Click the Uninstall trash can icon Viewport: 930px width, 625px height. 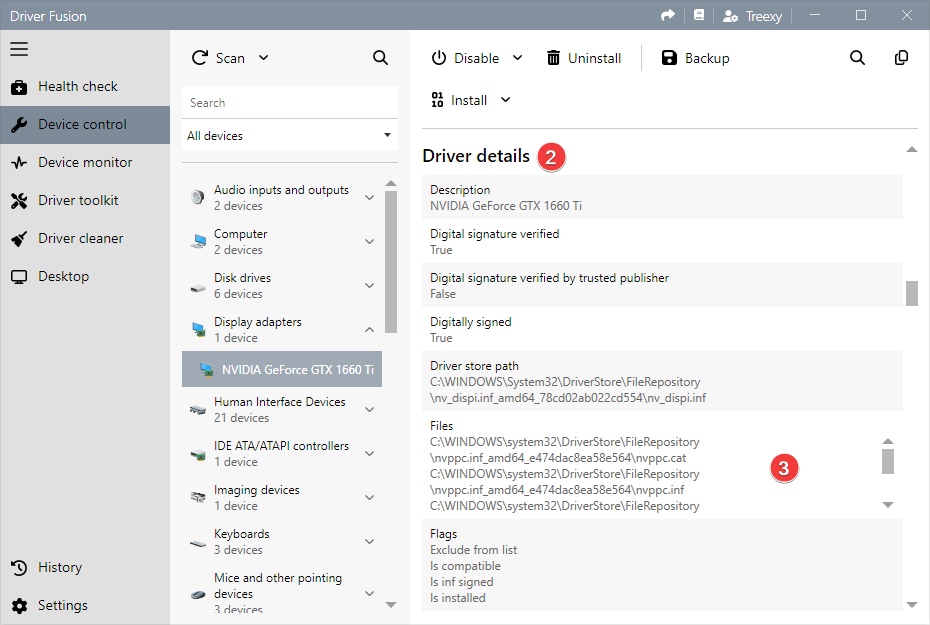[x=553, y=58]
